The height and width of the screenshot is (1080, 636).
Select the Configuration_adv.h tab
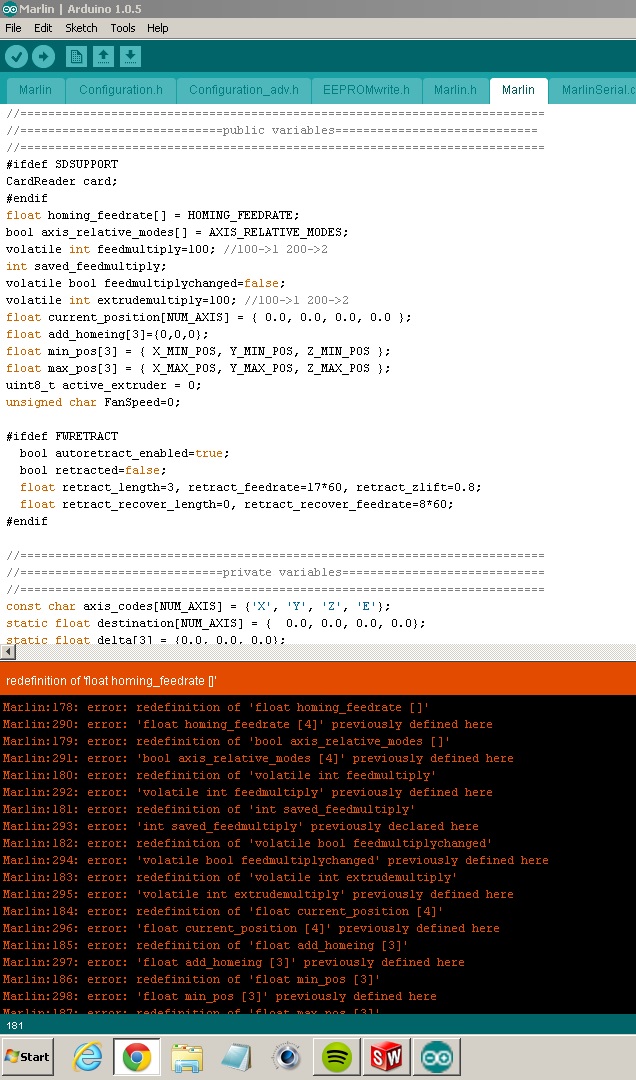[x=244, y=90]
